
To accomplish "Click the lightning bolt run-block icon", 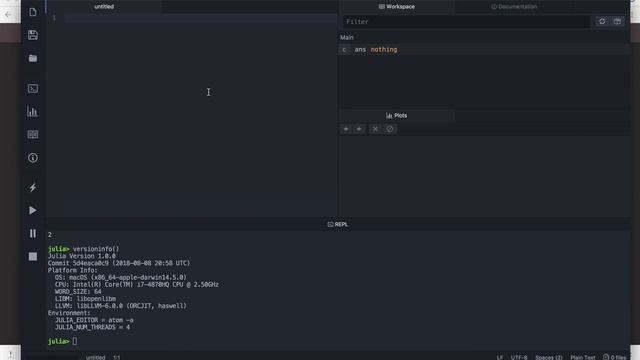I will click(x=33, y=187).
